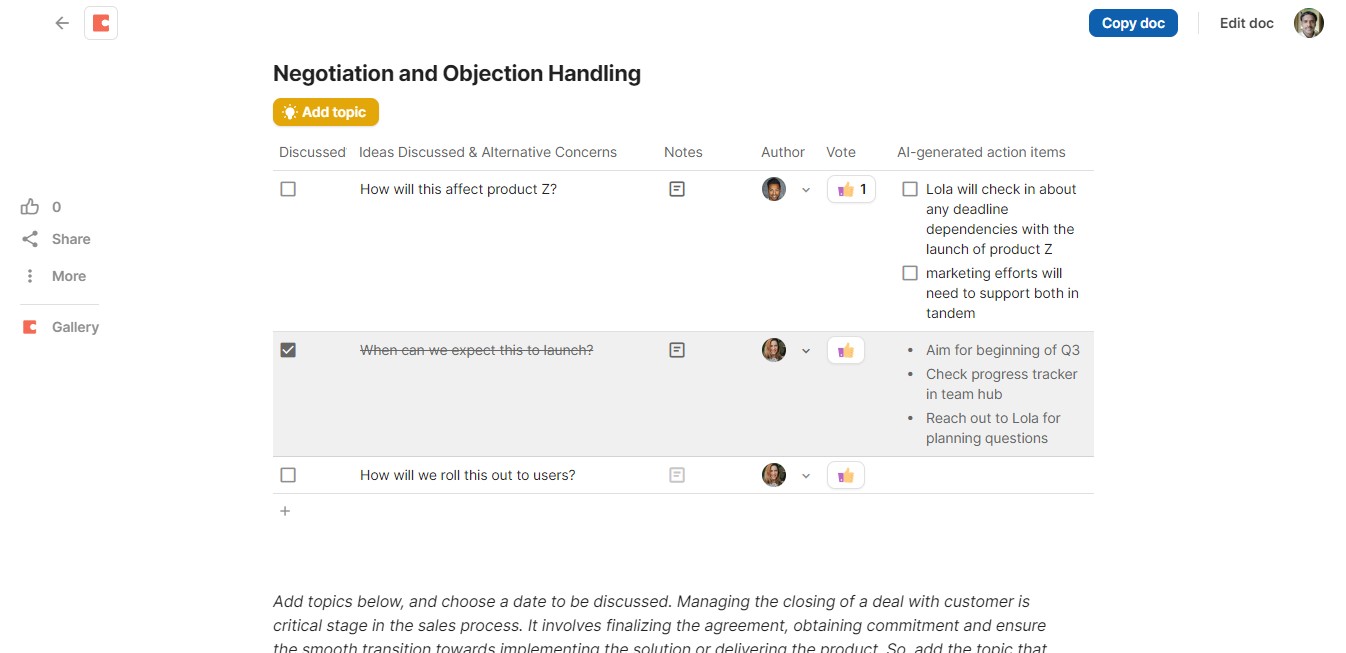This screenshot has height=653, width=1346.
Task: Click the Copy doc button
Action: (x=1133, y=23)
